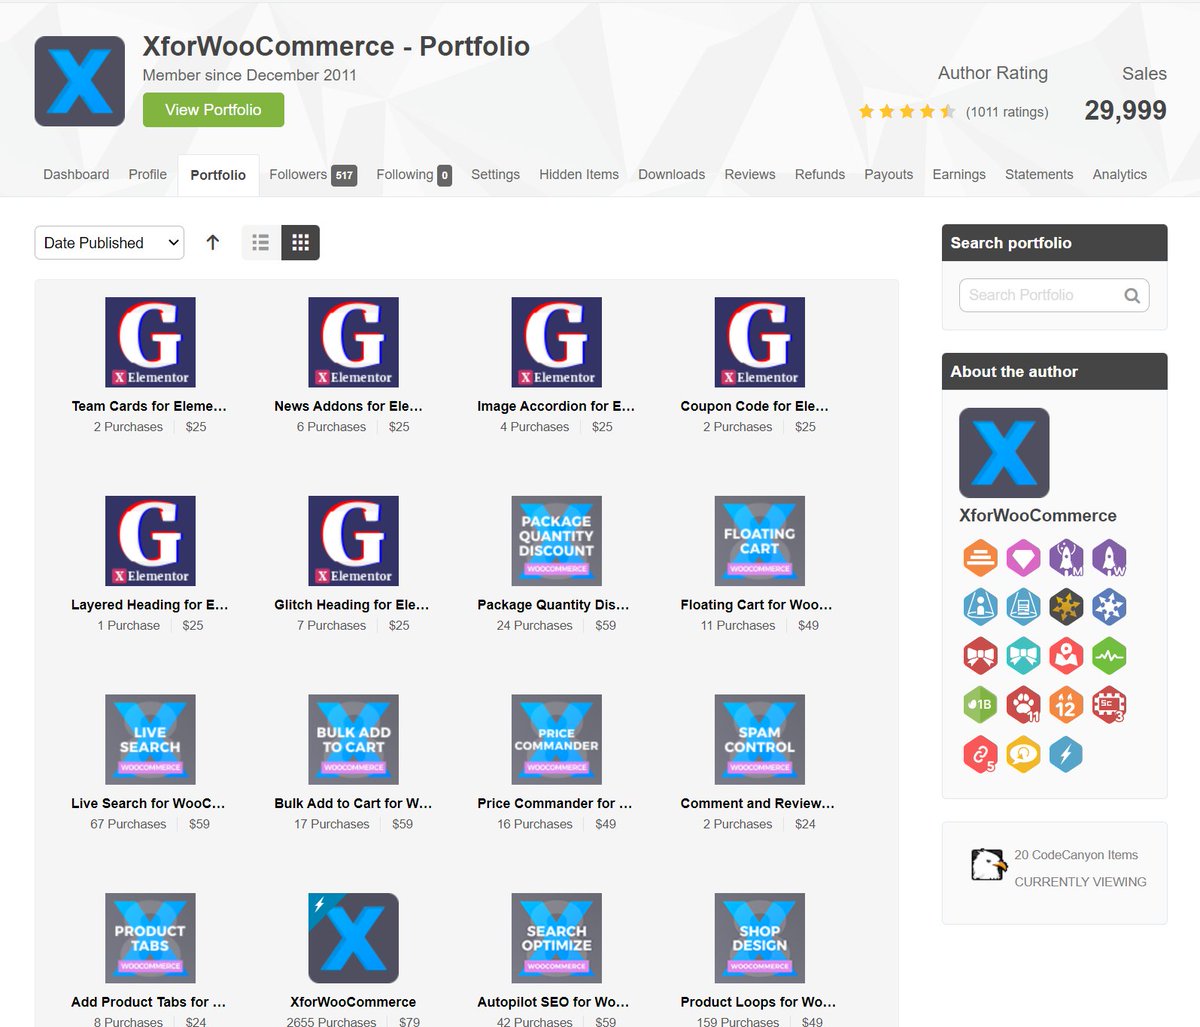Open the Statements tab

click(x=1039, y=174)
